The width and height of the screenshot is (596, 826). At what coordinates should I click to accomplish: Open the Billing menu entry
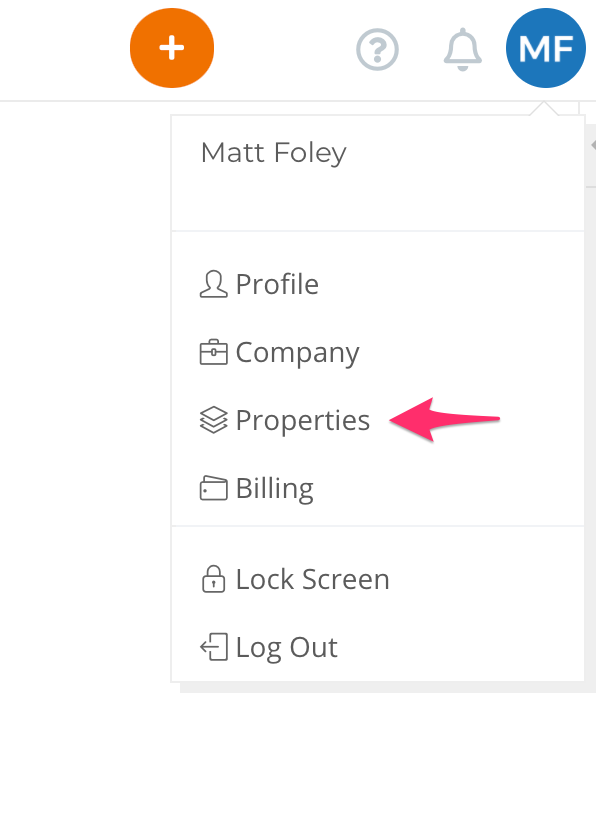coord(275,489)
